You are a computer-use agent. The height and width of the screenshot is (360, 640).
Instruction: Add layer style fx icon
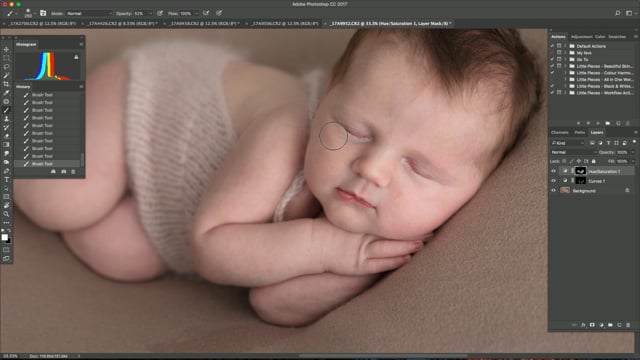coord(583,325)
